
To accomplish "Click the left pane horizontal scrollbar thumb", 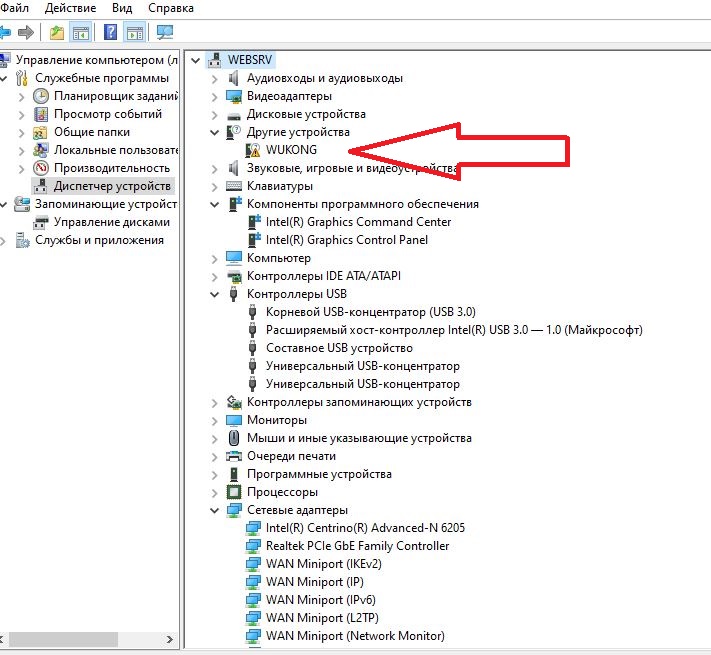I will click(x=63, y=640).
